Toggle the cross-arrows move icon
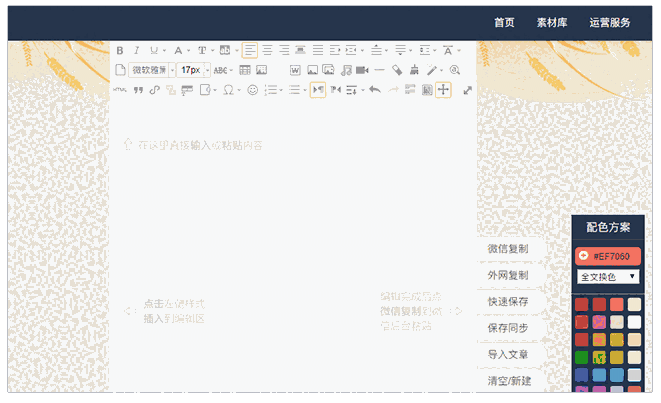This screenshot has height=403, width=661. point(443,90)
